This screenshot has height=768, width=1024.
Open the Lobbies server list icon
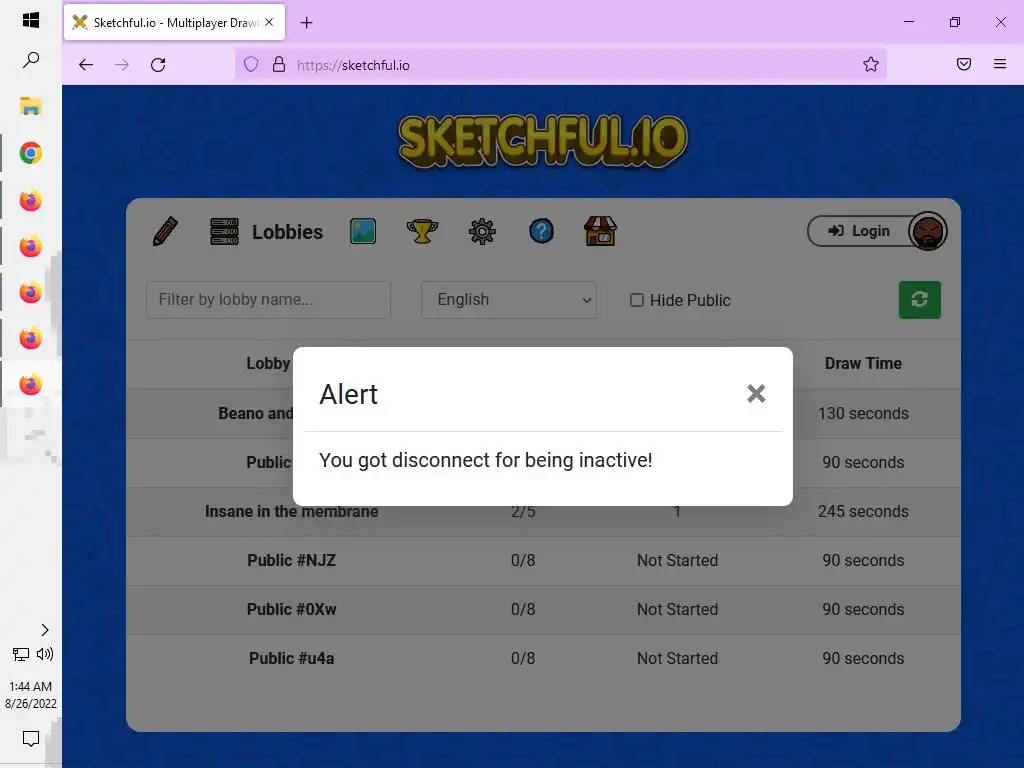tap(224, 231)
